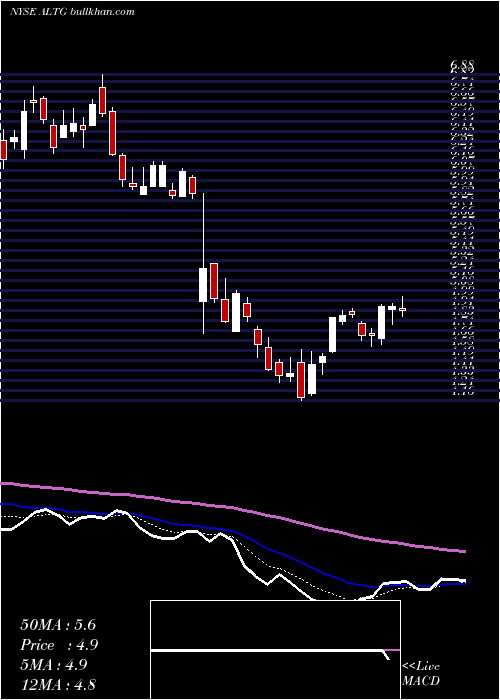Click the 6.88 top price axis value
Screen dimensions: 500x700
462,66
